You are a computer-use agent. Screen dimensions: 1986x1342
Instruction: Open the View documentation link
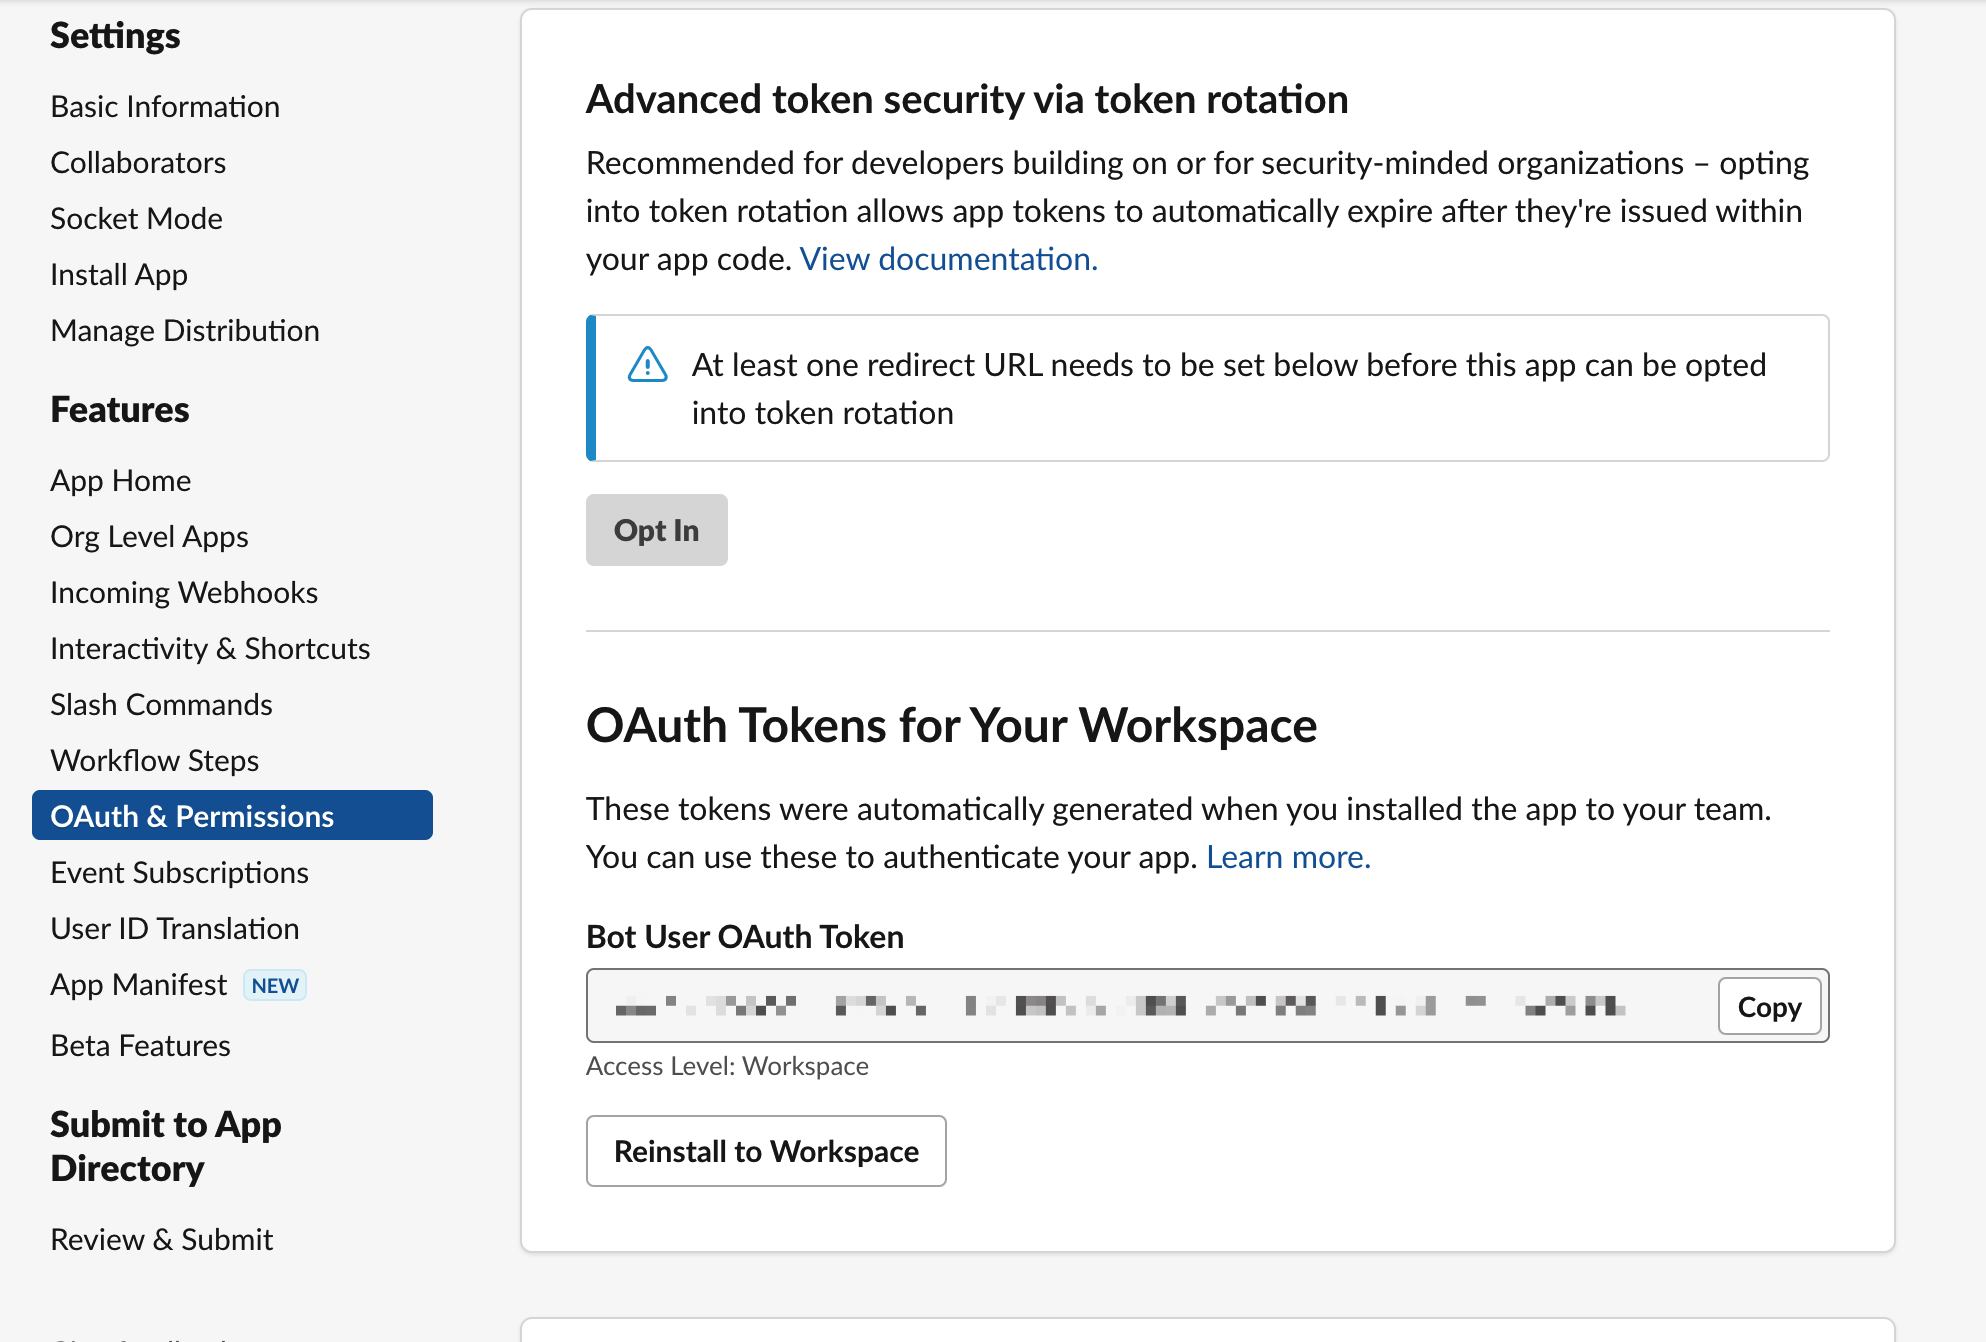click(x=948, y=259)
